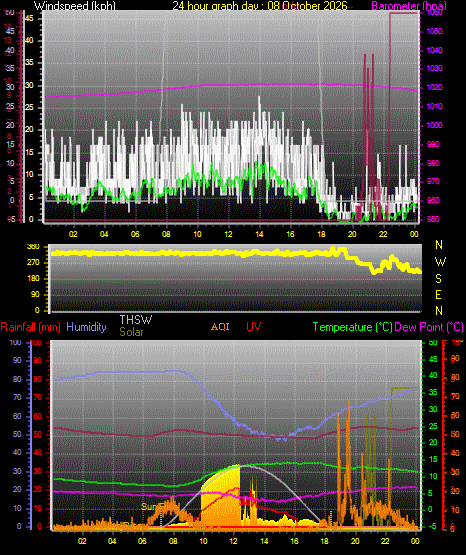466x555 pixels.
Task: Click the 270 value on wind direction axis
Action: (33, 263)
